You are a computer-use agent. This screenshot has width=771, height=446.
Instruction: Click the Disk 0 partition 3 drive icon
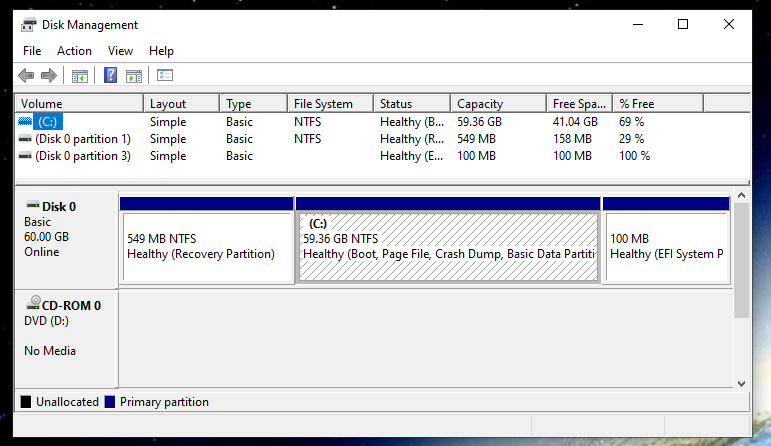click(x=25, y=156)
